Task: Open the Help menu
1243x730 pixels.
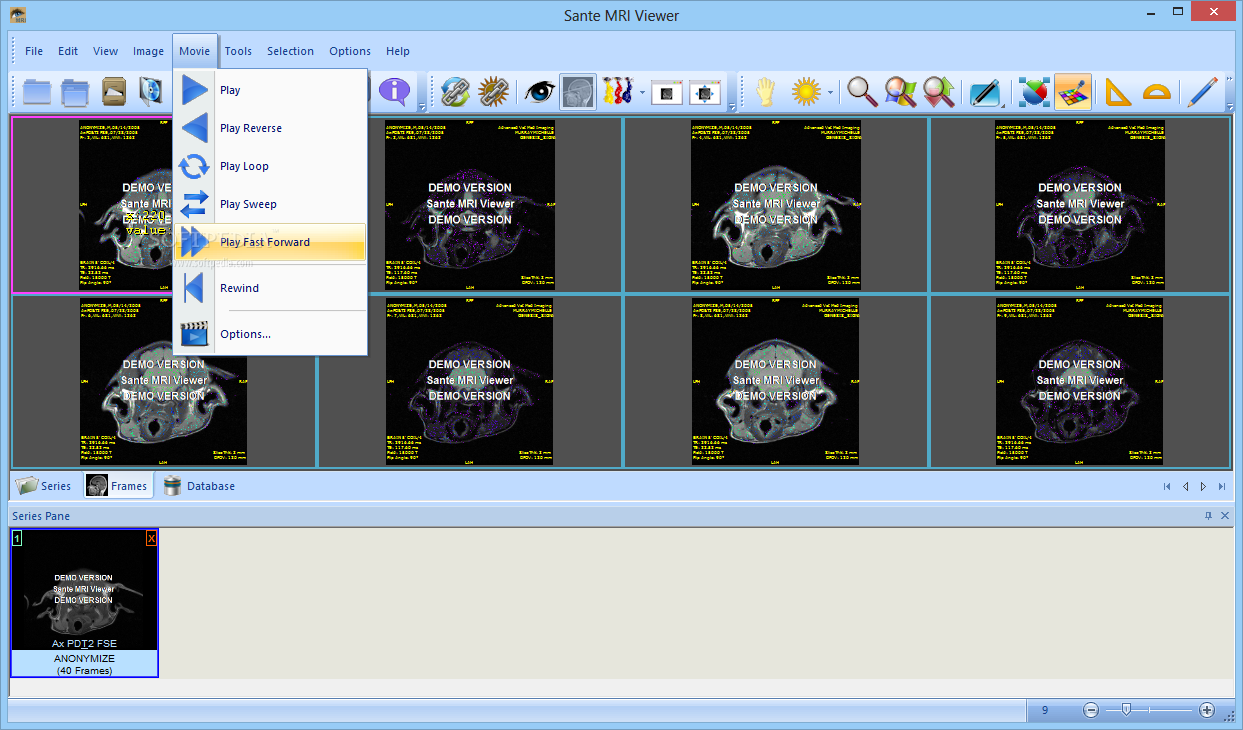Action: click(398, 51)
